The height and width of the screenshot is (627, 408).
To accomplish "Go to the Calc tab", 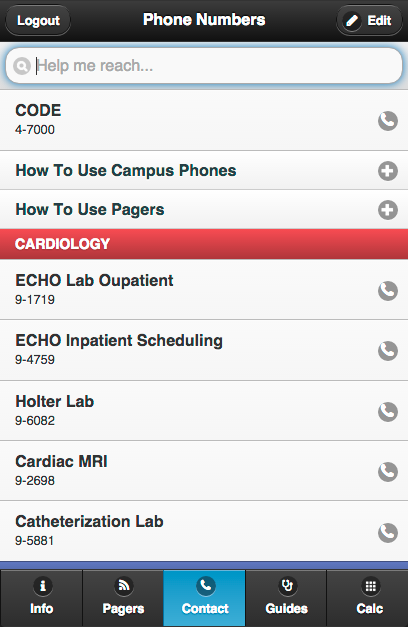I will (x=368, y=598).
